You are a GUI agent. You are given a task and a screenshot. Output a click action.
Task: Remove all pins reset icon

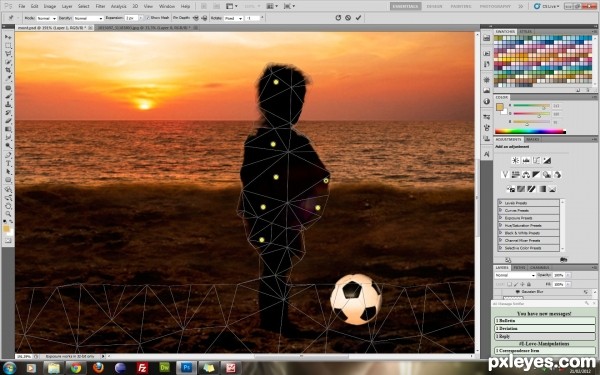click(x=338, y=18)
